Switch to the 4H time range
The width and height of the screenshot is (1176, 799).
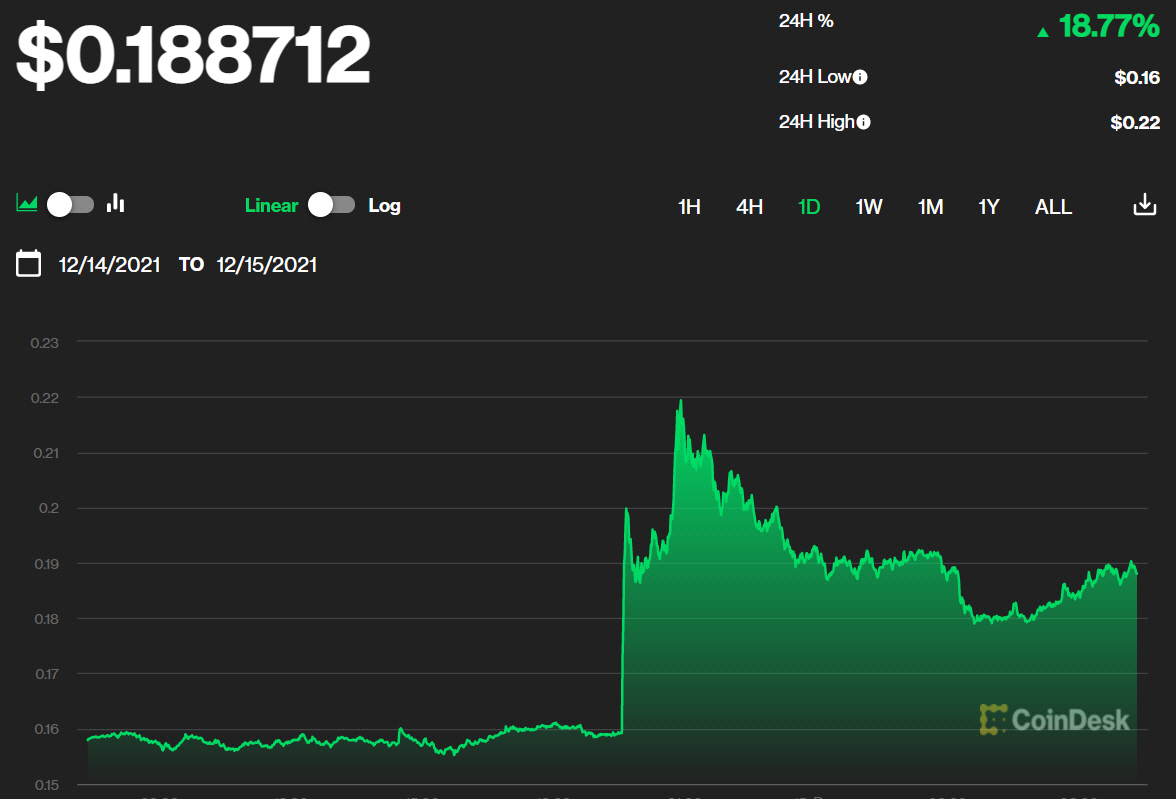[749, 207]
